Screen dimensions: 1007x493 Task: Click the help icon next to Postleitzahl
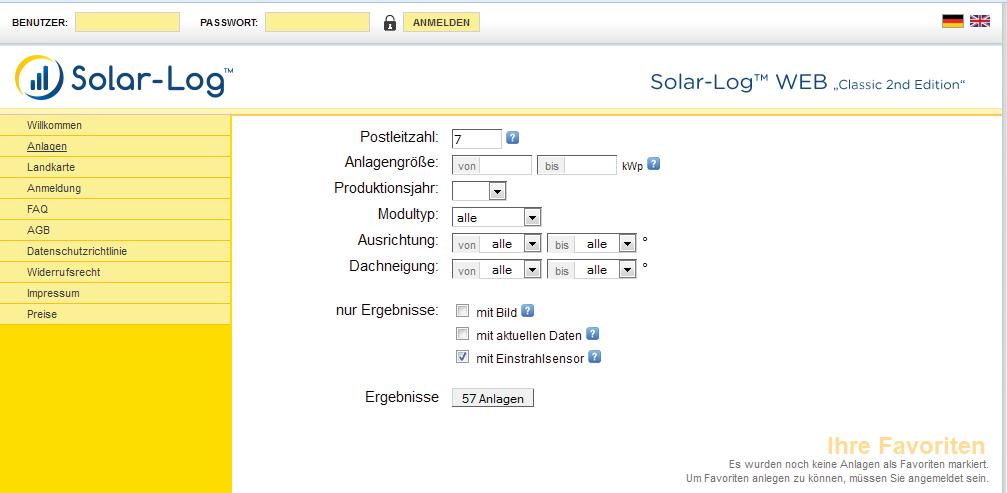(512, 137)
